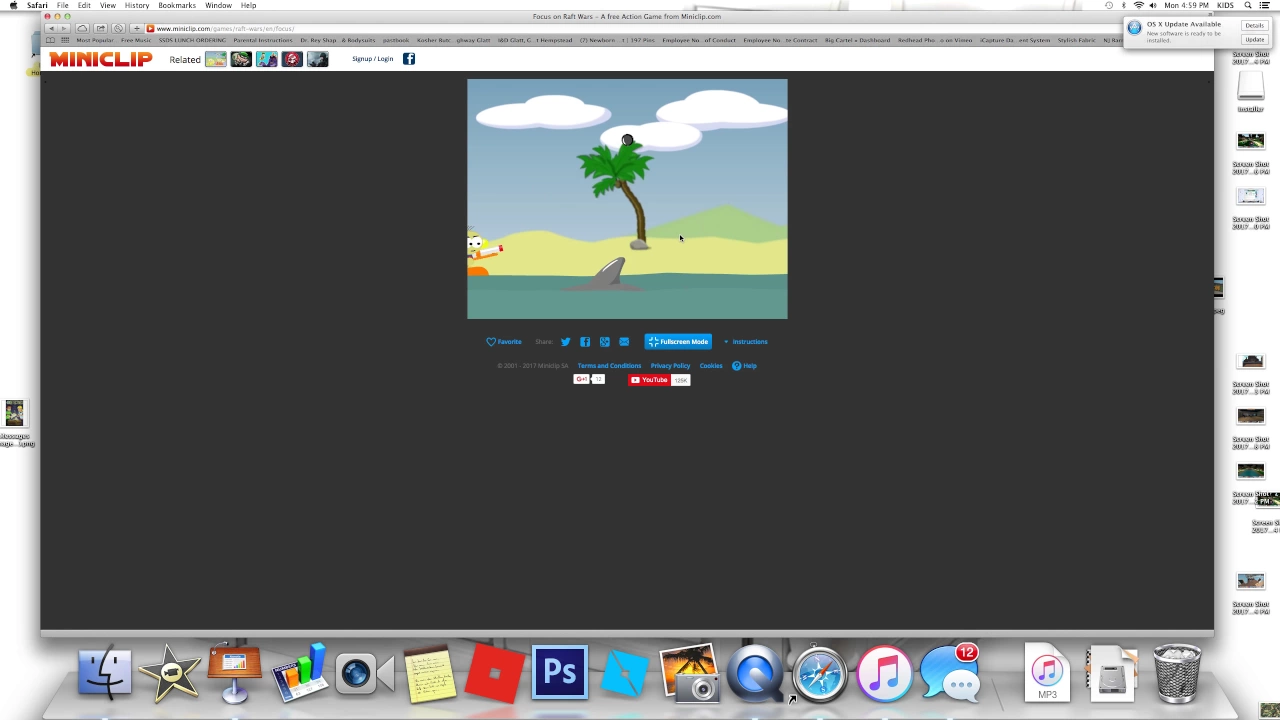
Task: Open the Free Music bookmark
Action: coord(136,40)
